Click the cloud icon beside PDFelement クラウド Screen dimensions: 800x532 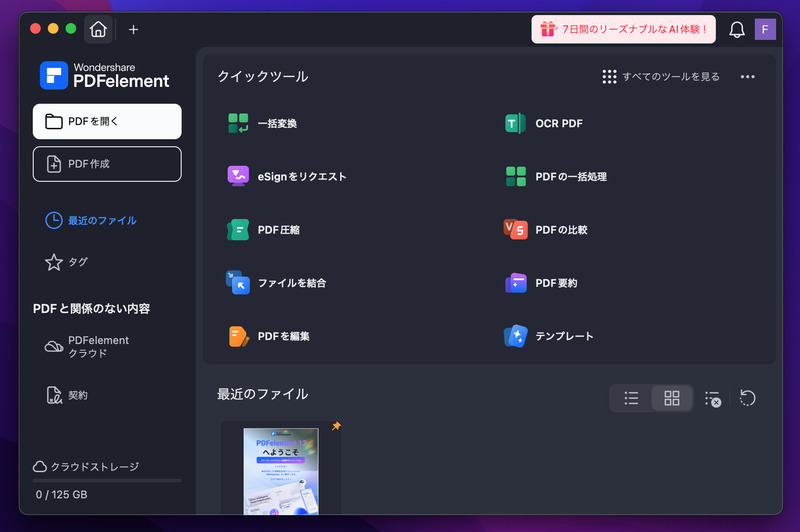click(x=54, y=347)
